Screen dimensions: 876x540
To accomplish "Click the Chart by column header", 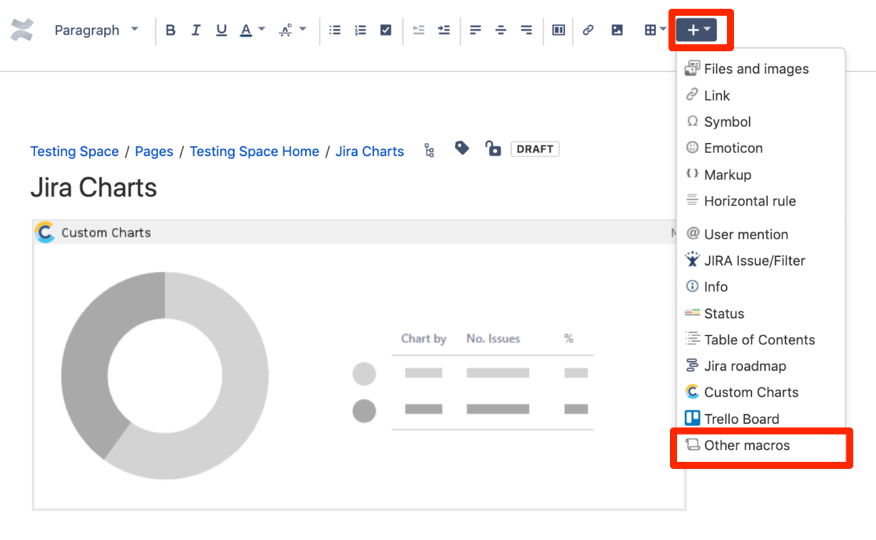I will point(423,338).
